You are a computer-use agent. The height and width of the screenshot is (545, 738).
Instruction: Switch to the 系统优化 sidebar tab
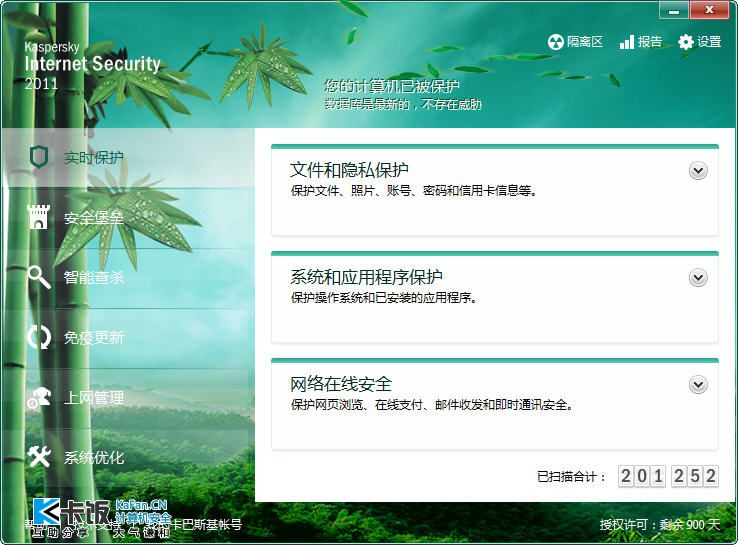[x=128, y=457]
